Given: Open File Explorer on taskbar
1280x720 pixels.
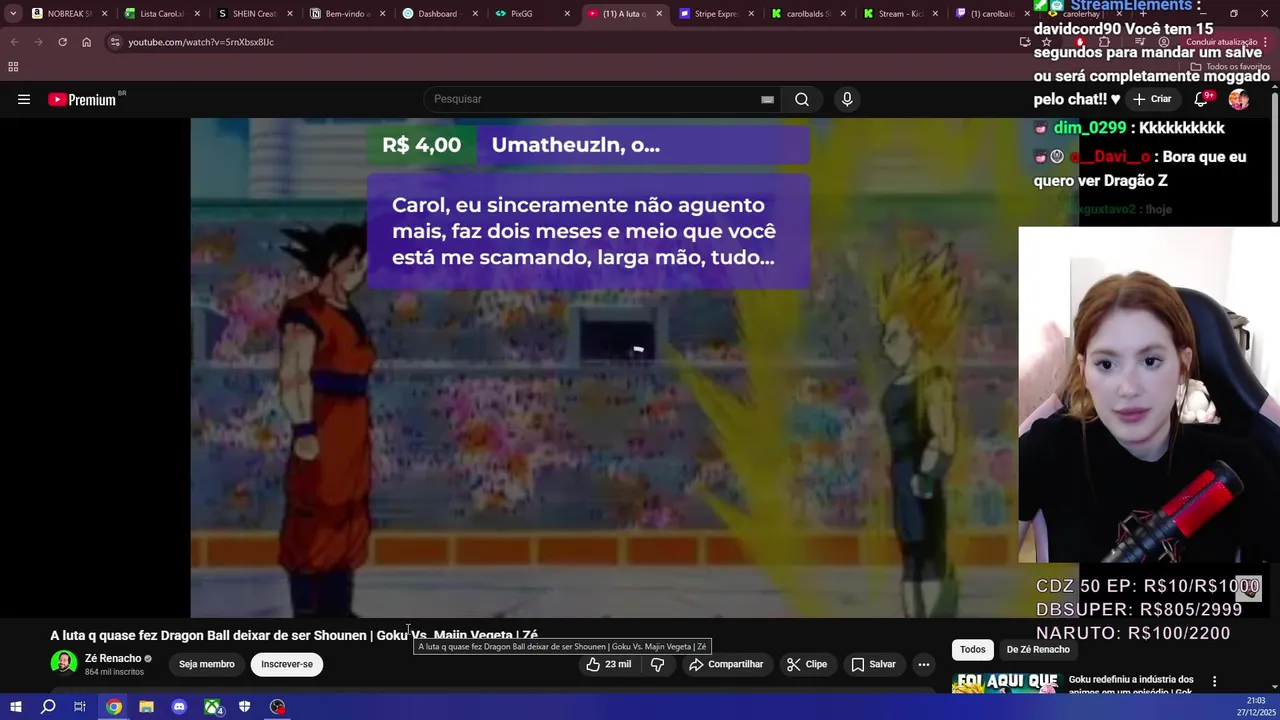Looking at the screenshot, I should coord(146,707).
